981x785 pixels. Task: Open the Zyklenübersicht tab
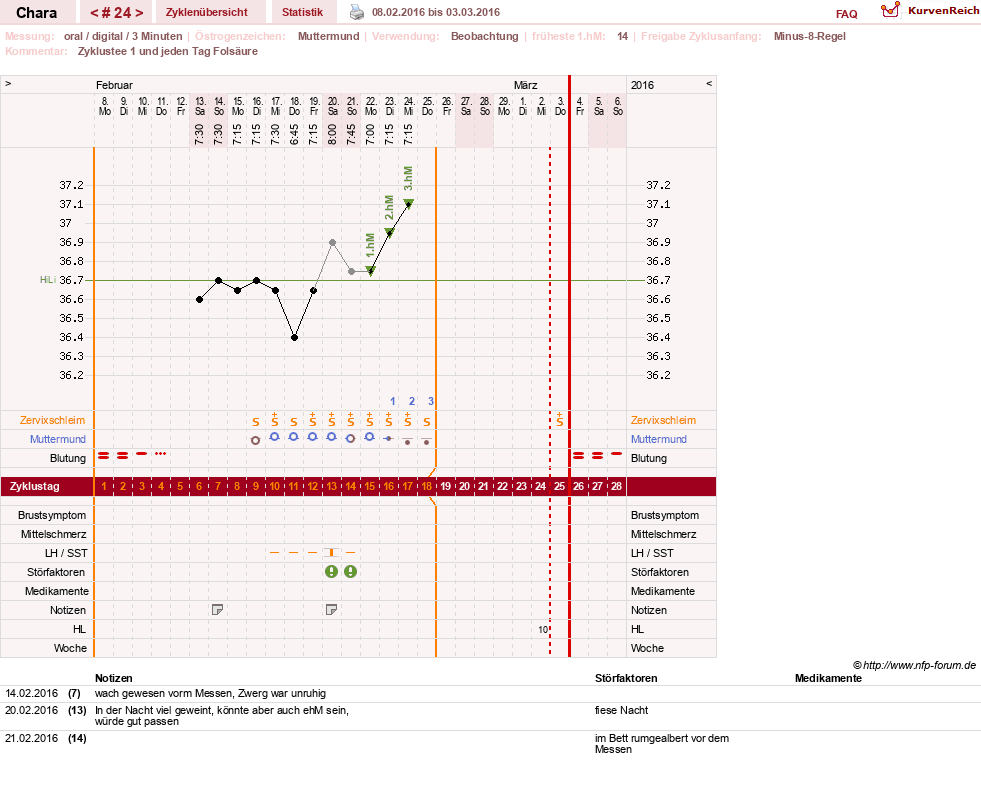click(x=206, y=12)
